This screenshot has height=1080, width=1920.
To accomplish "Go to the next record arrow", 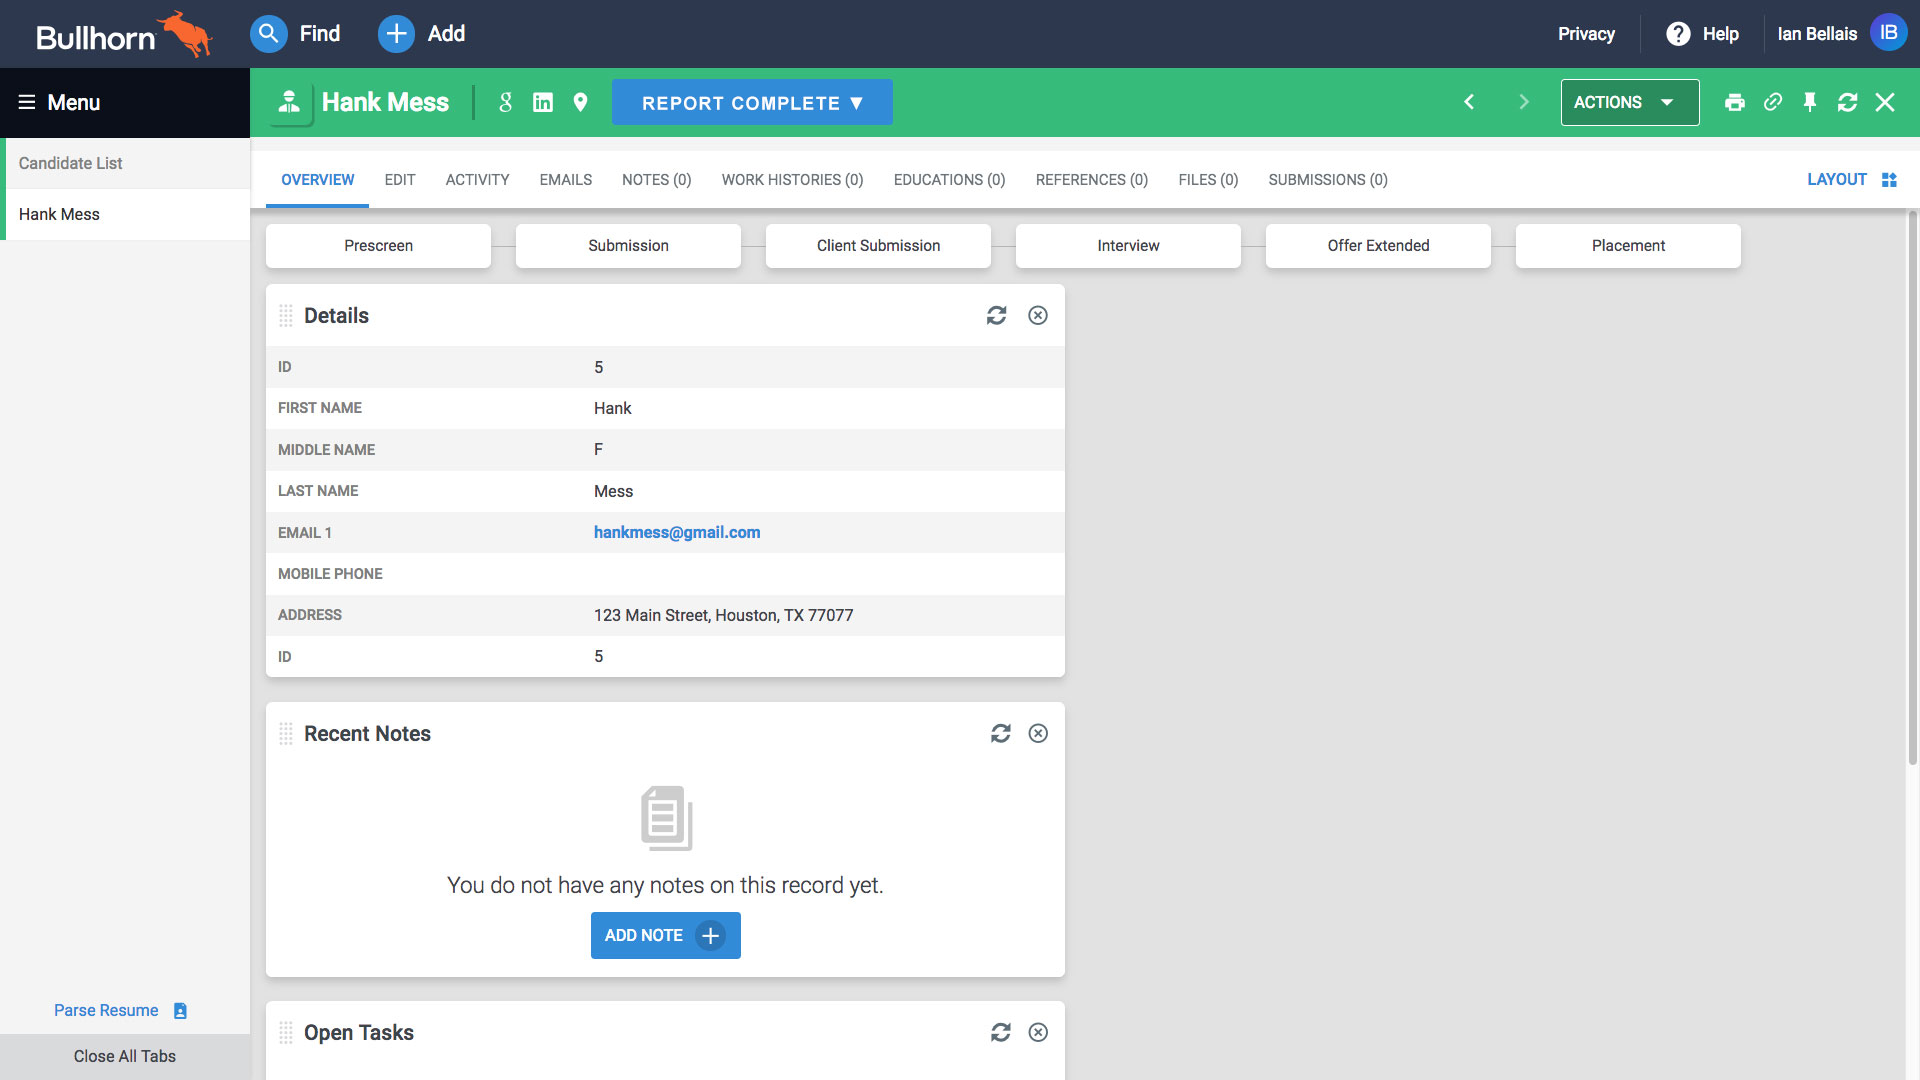I will [1524, 102].
